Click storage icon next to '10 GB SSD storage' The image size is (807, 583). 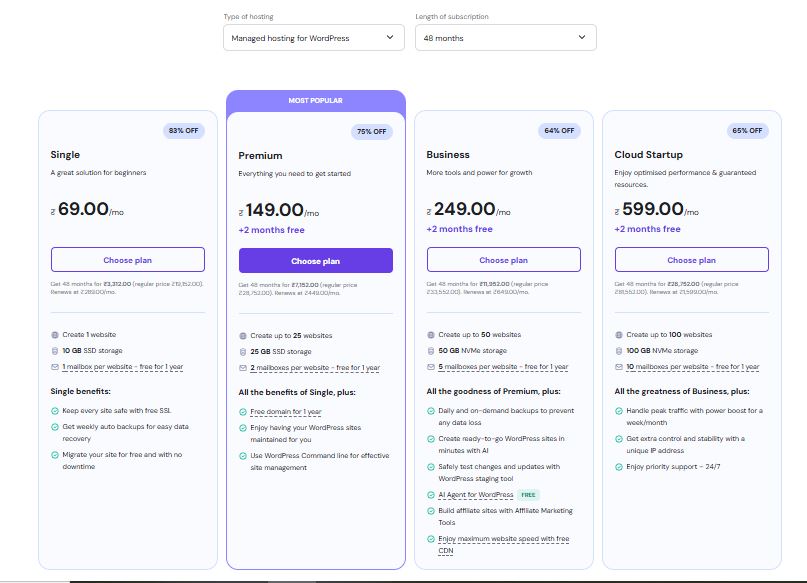click(54, 351)
